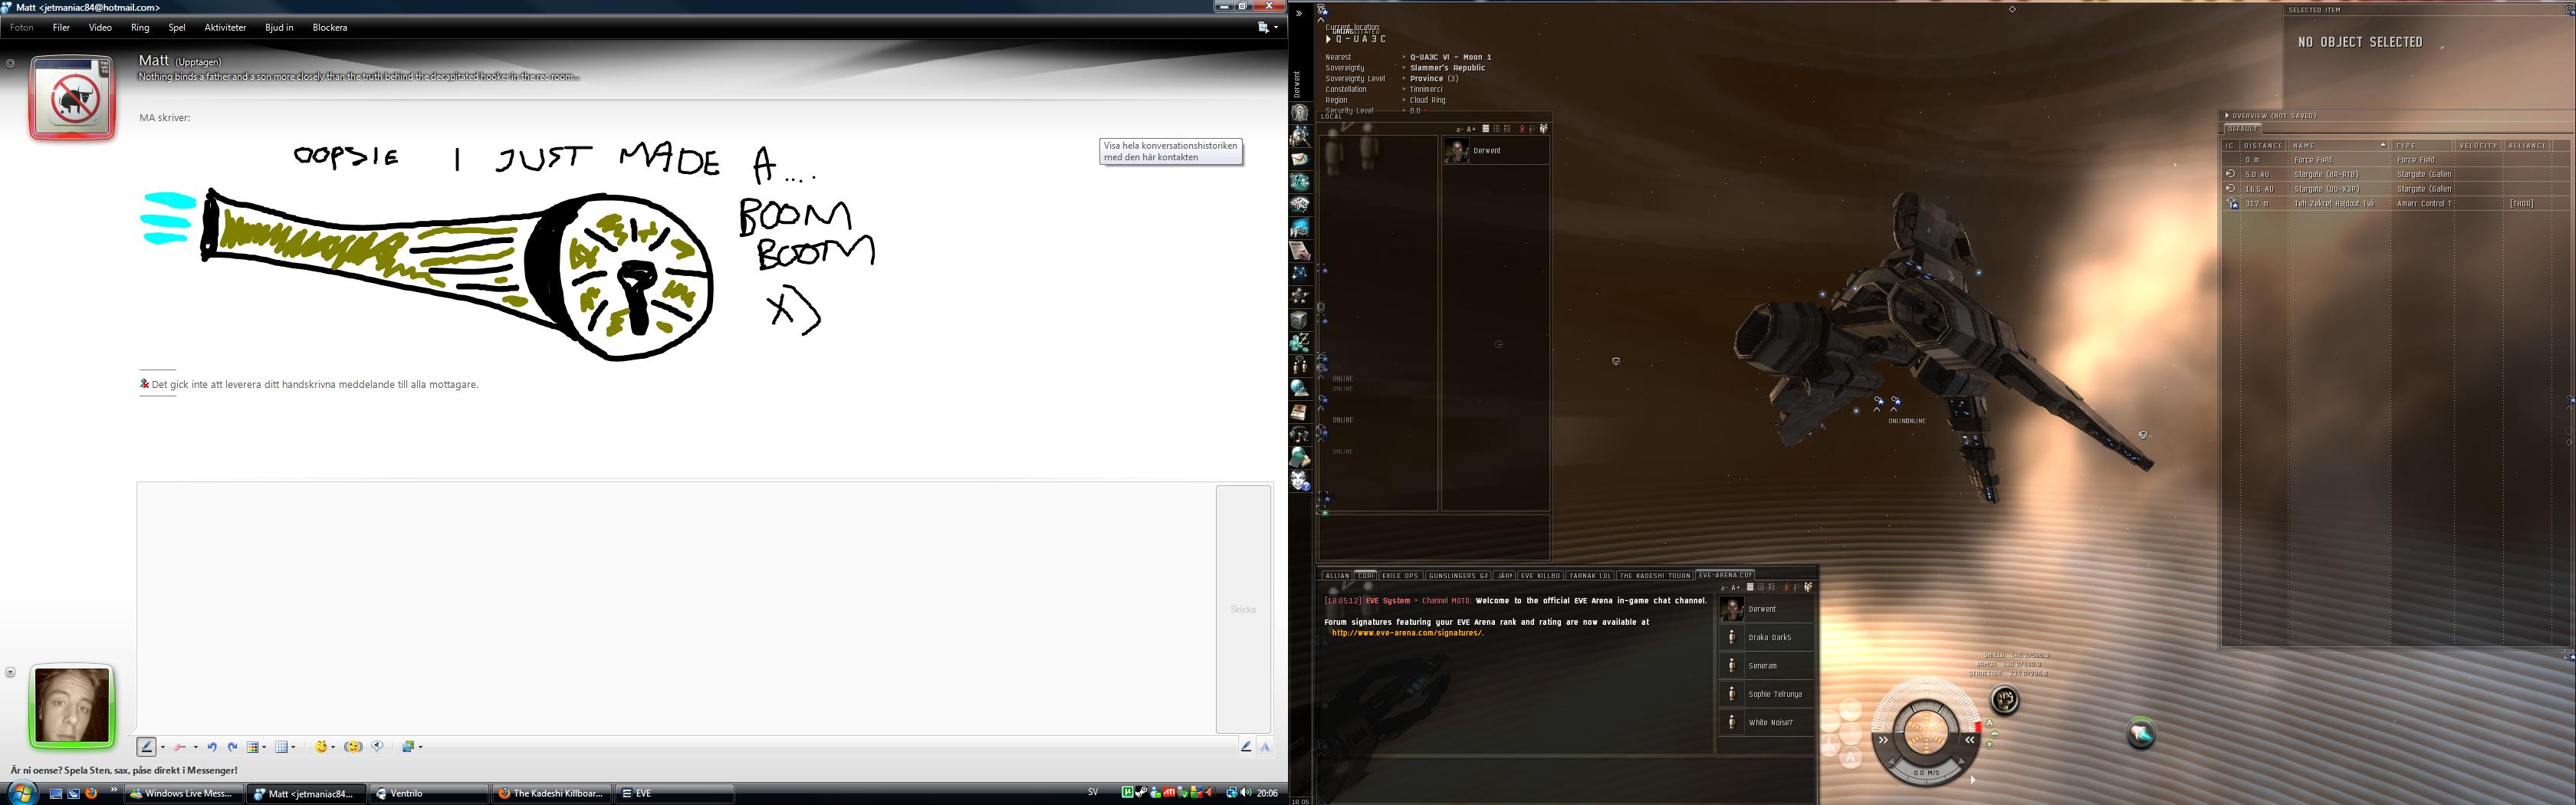Screen dimensions: 2576x805
Task: Switch to handwriting input mode in Messenger
Action: (1246, 747)
